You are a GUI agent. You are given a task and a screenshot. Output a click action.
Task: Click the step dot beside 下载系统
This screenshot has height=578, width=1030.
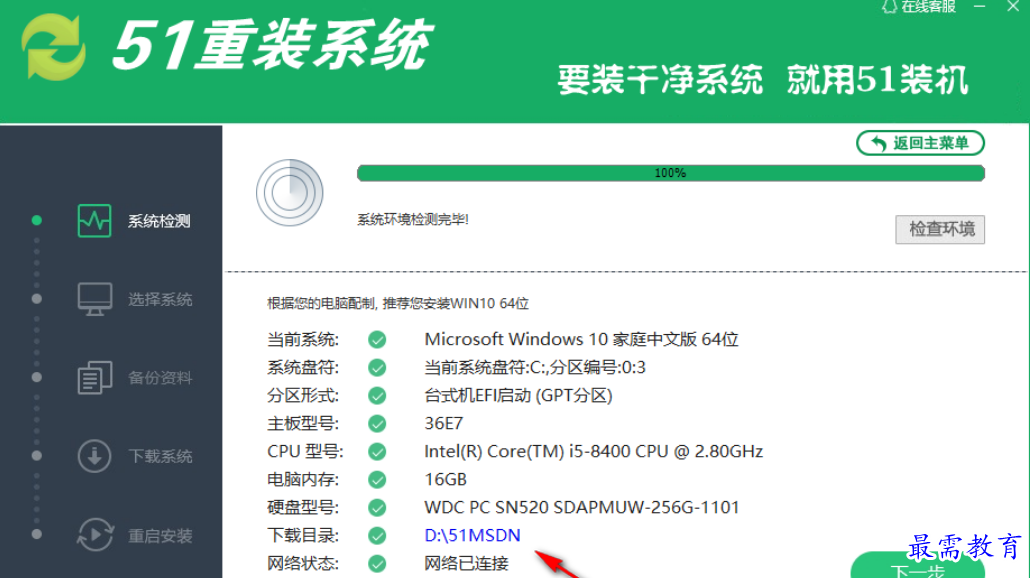pyautogui.click(x=37, y=456)
